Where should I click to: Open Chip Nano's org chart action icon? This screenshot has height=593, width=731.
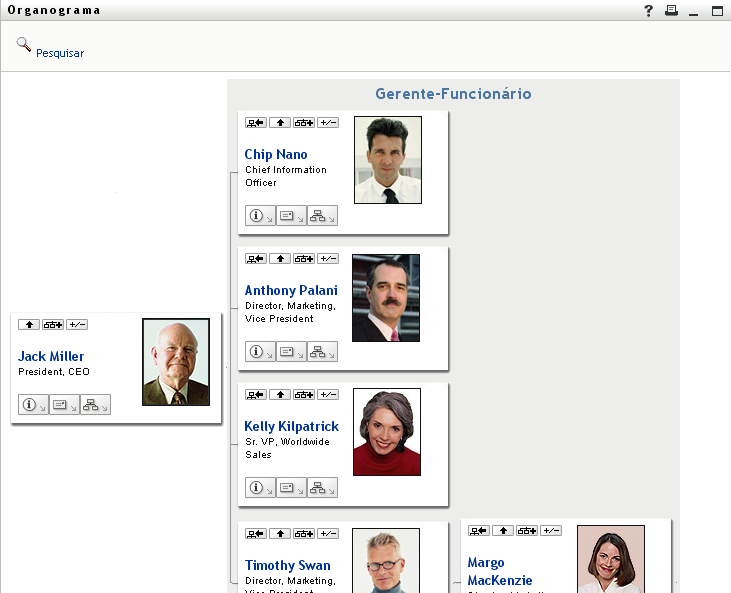pos(322,216)
